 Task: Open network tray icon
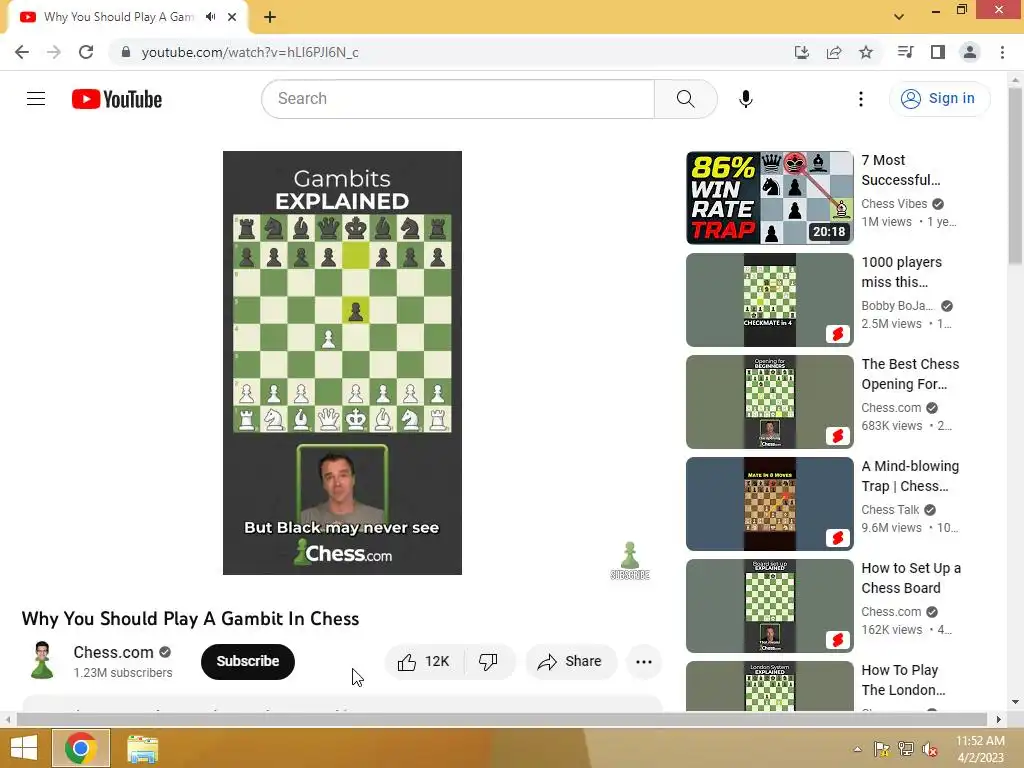tap(906, 749)
